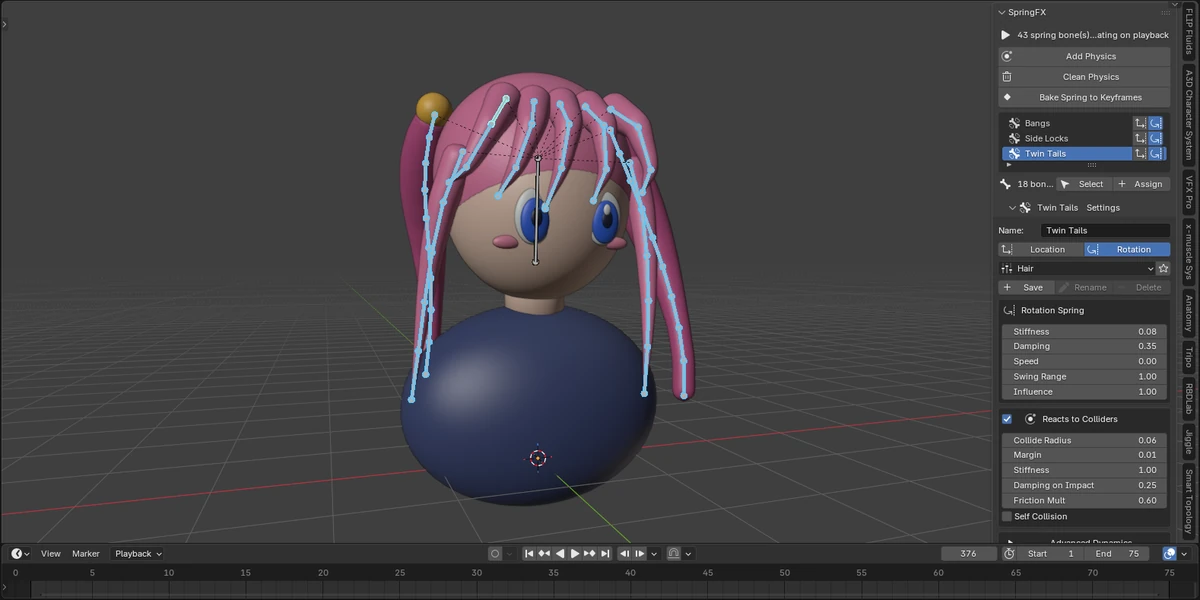Toggle Rotation spring for Bangs group
The width and height of the screenshot is (1200, 600).
1156,123
